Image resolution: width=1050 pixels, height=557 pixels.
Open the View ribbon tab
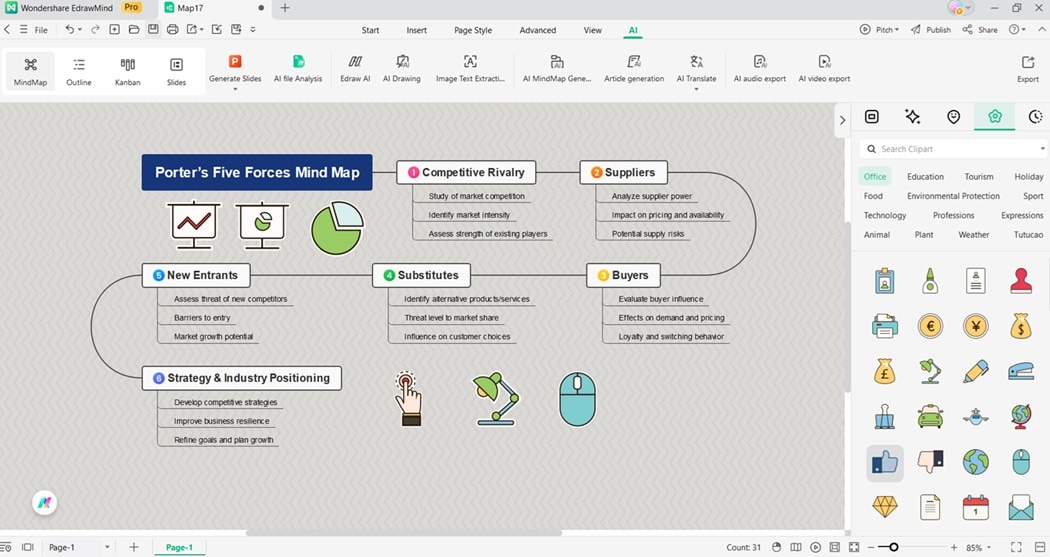coord(593,30)
